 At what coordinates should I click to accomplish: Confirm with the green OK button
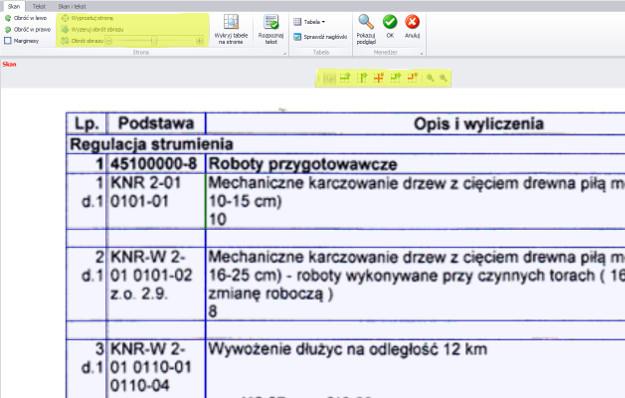click(x=390, y=26)
